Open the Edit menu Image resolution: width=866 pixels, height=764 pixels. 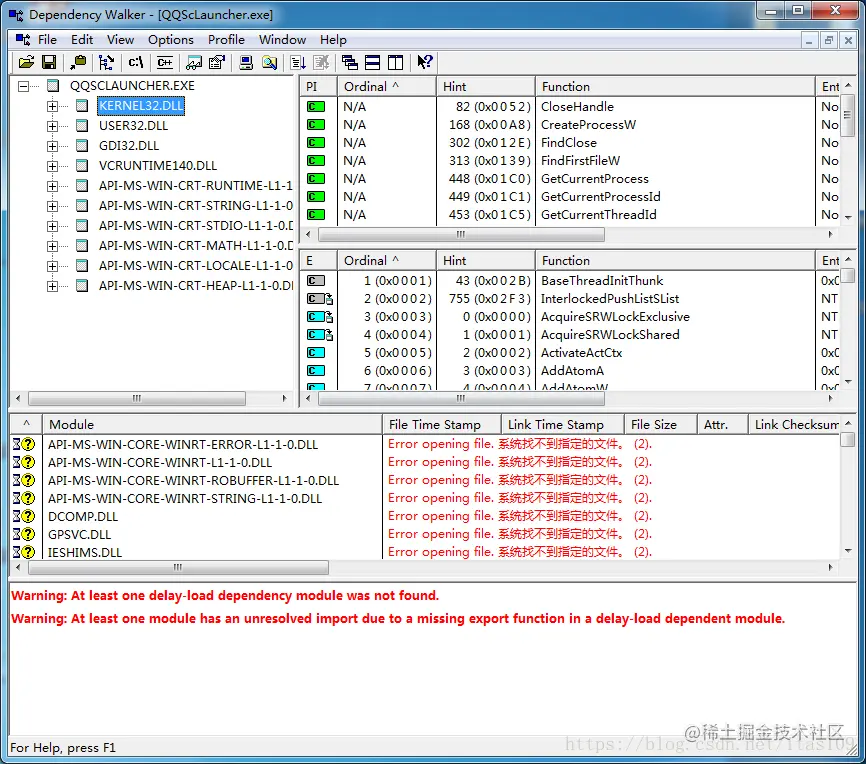[82, 40]
